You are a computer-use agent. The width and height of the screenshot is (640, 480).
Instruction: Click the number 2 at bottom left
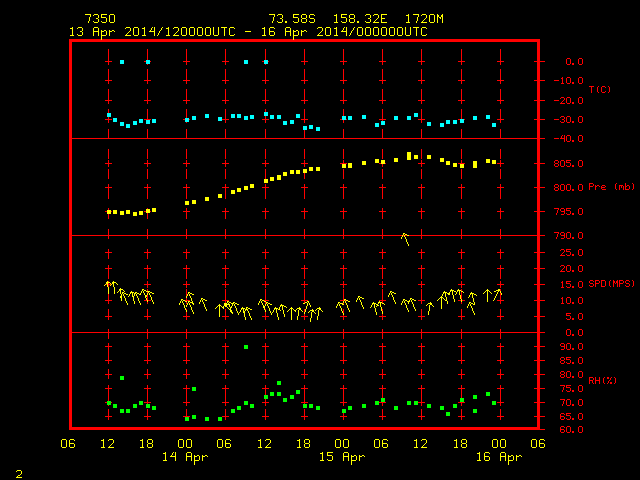[19, 474]
